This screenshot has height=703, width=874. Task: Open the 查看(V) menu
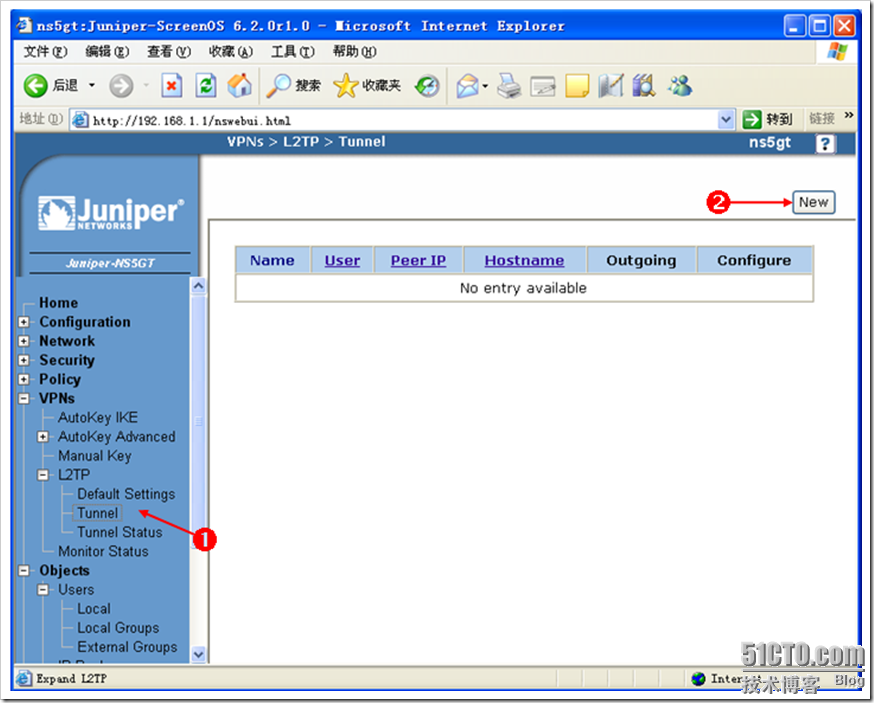(x=169, y=52)
